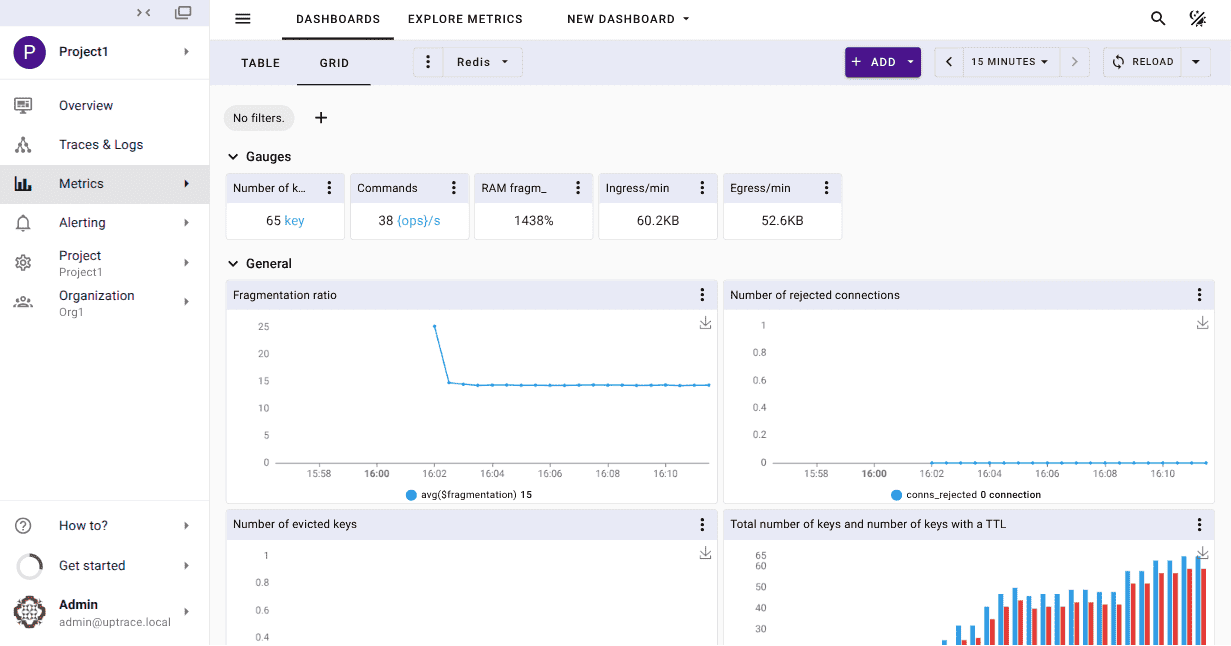Click the Project gear icon

(x=23, y=263)
